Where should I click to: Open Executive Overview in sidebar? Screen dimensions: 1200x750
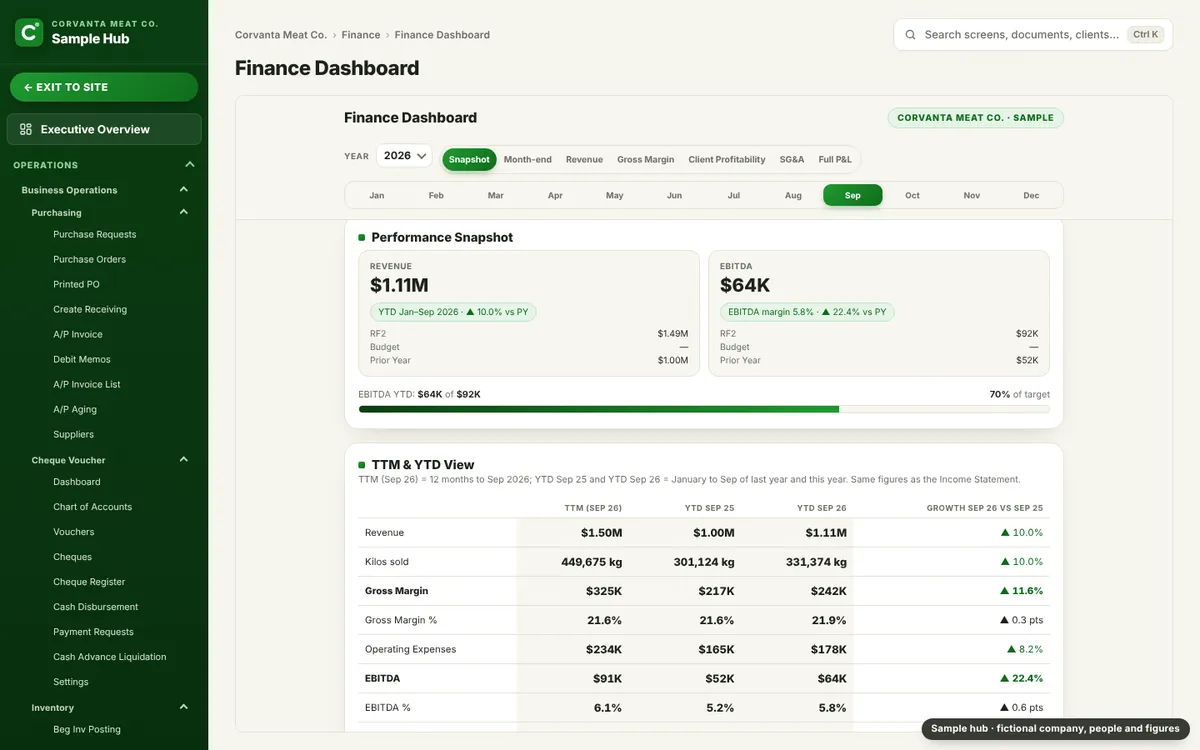[104, 129]
